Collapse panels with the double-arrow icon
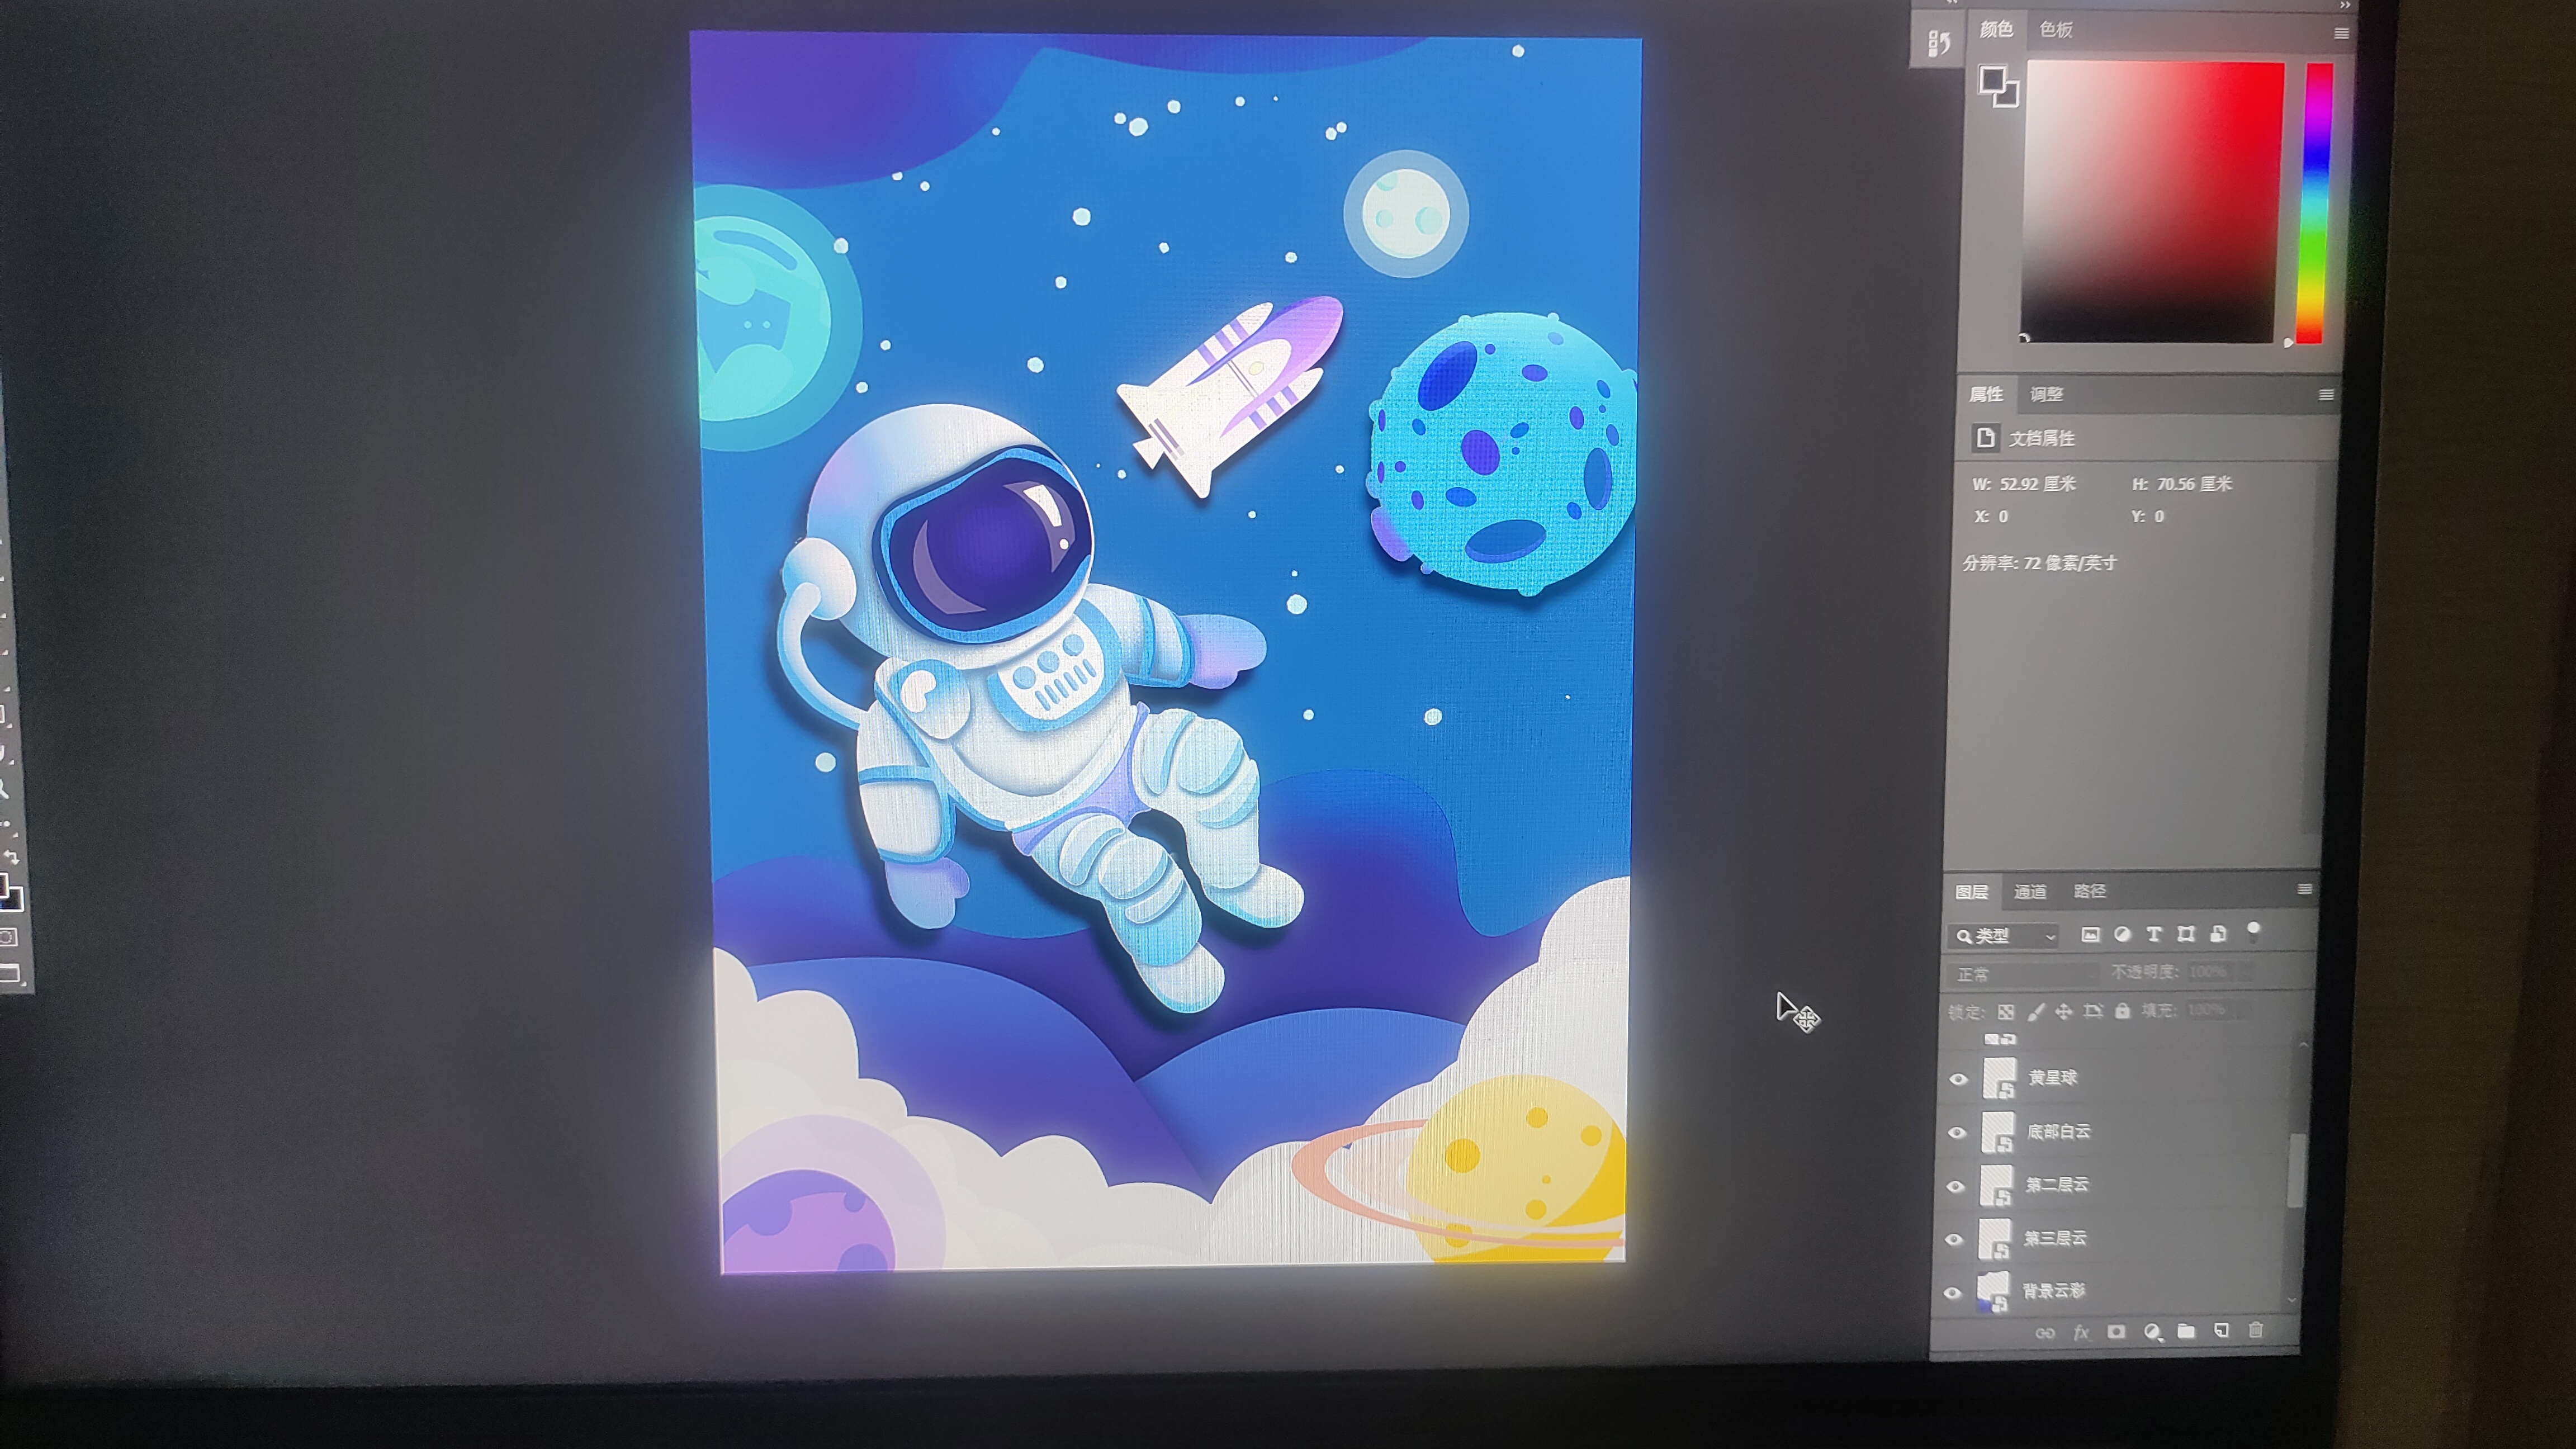2576x1449 pixels. 2344,5
